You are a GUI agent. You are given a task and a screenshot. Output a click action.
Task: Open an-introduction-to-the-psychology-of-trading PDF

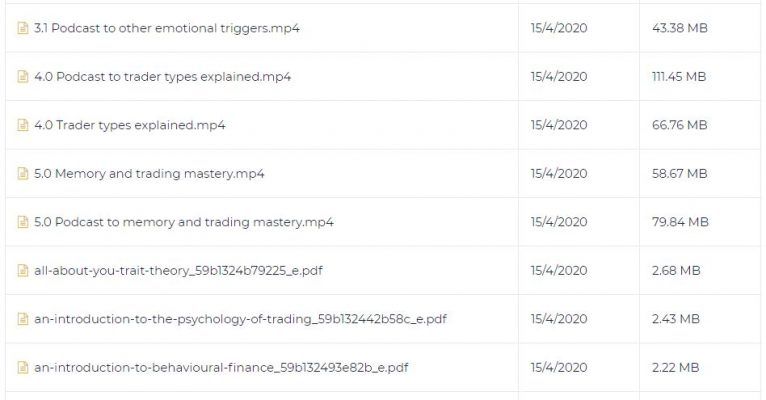[x=240, y=319]
